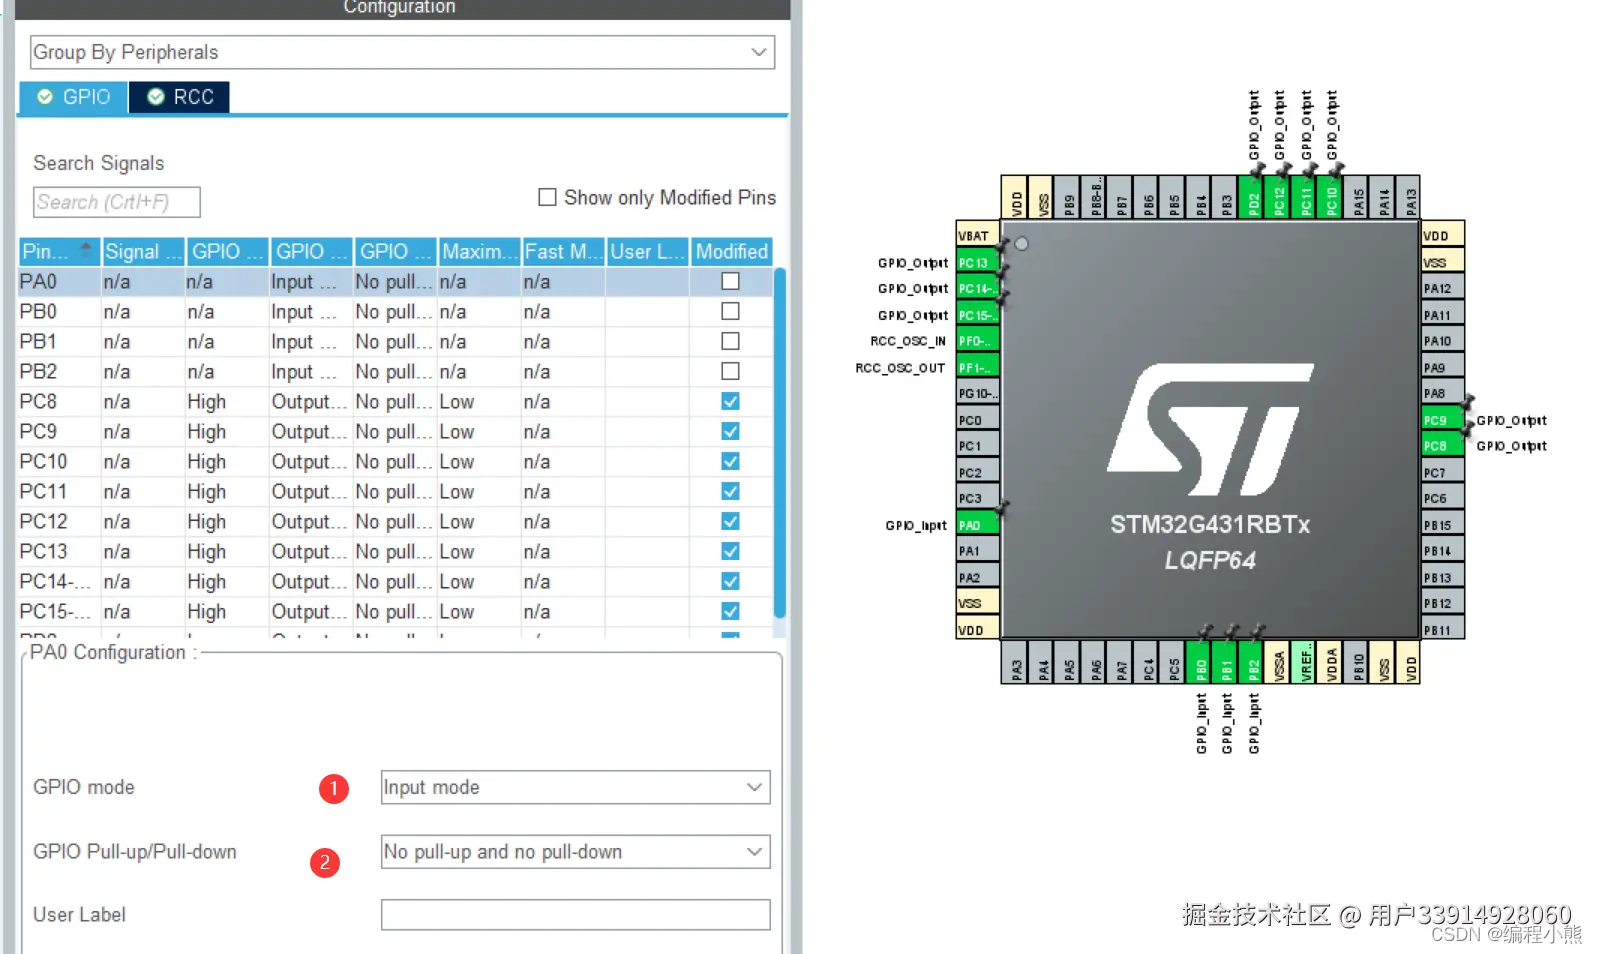Select the PA0 row in pin table
The width and height of the screenshot is (1597, 954).
point(395,282)
